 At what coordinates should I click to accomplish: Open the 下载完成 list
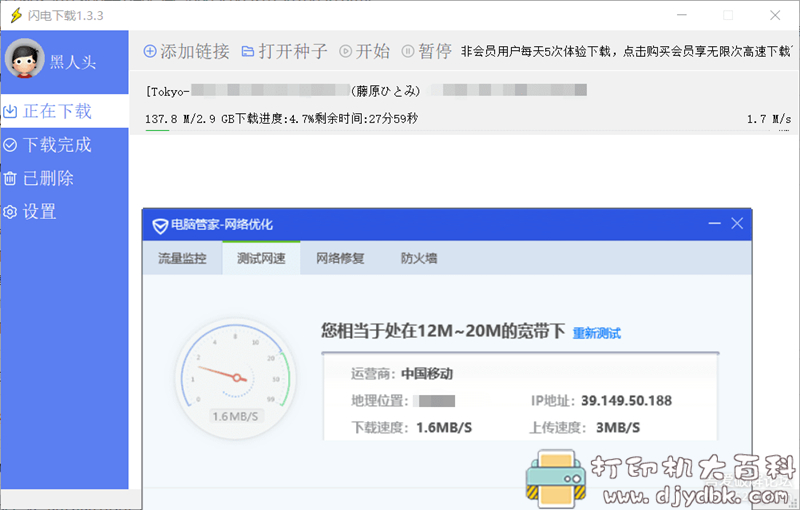click(x=64, y=145)
